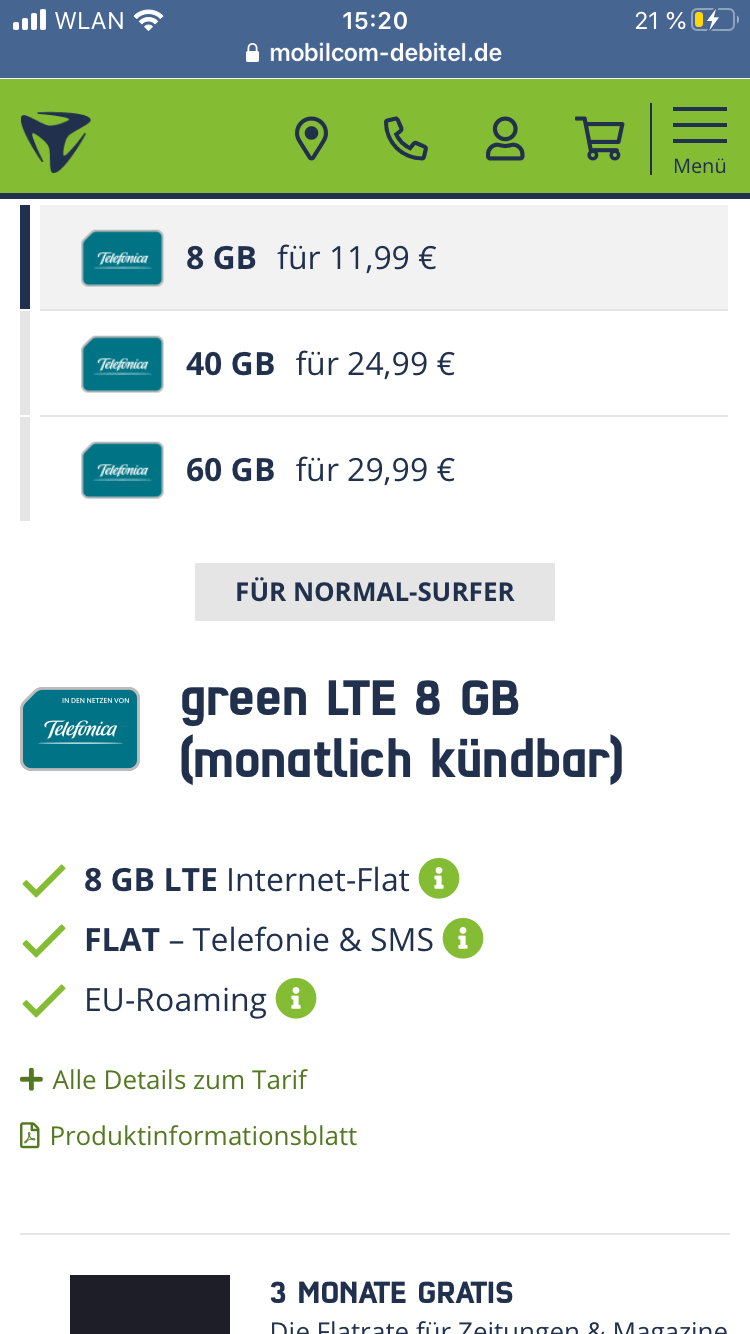Open the shopping cart icon
This screenshot has width=750, height=1334.
(600, 139)
